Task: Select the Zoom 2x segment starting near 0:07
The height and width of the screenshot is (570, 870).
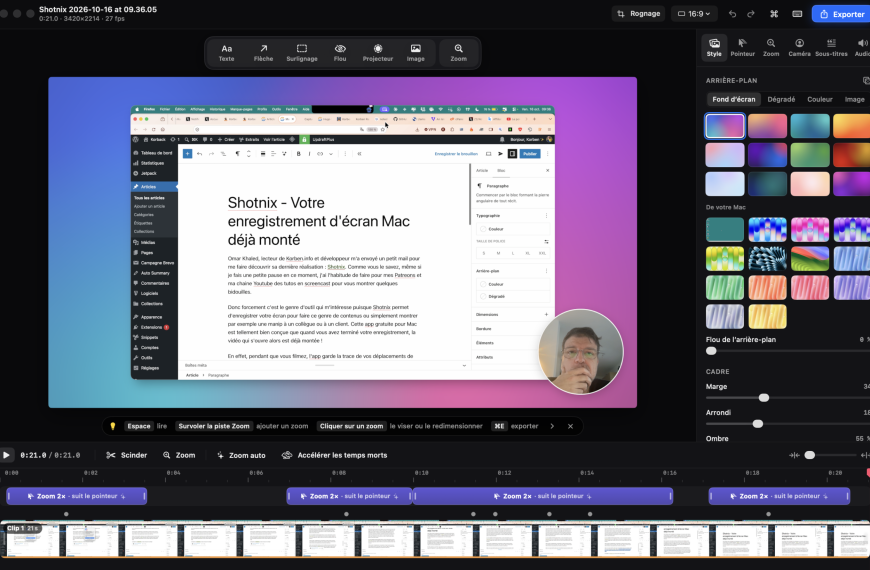Action: [x=349, y=496]
